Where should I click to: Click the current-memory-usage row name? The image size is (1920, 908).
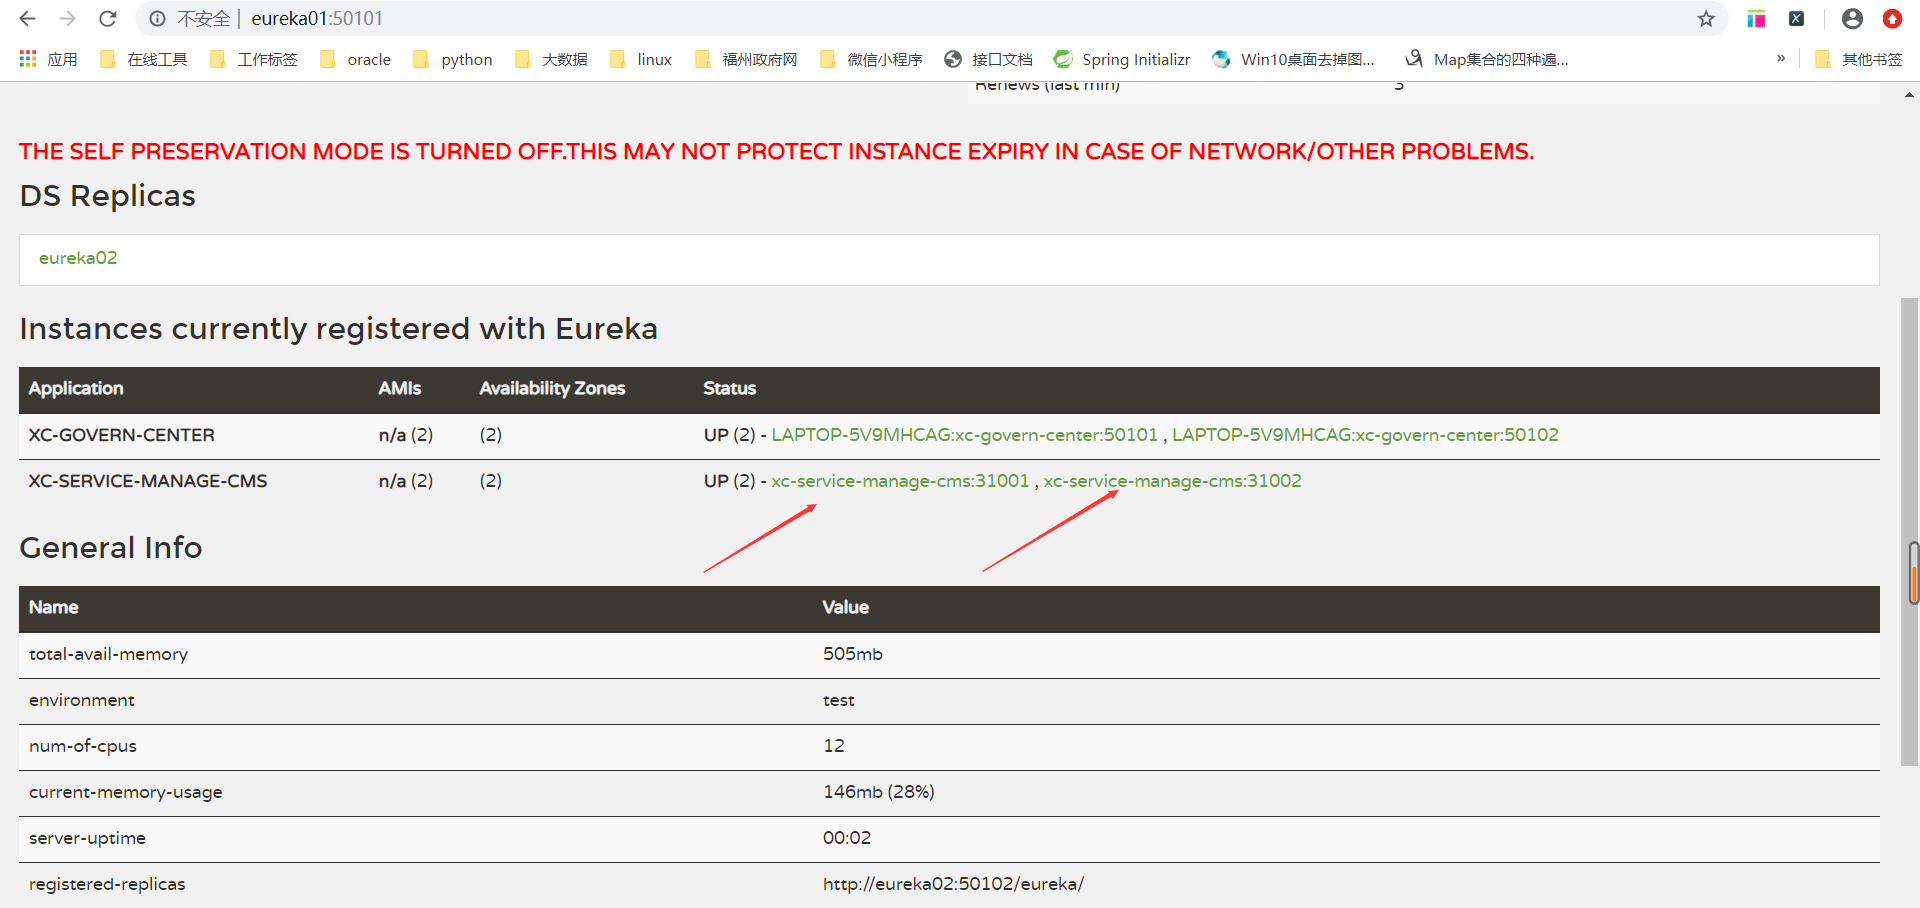(126, 792)
